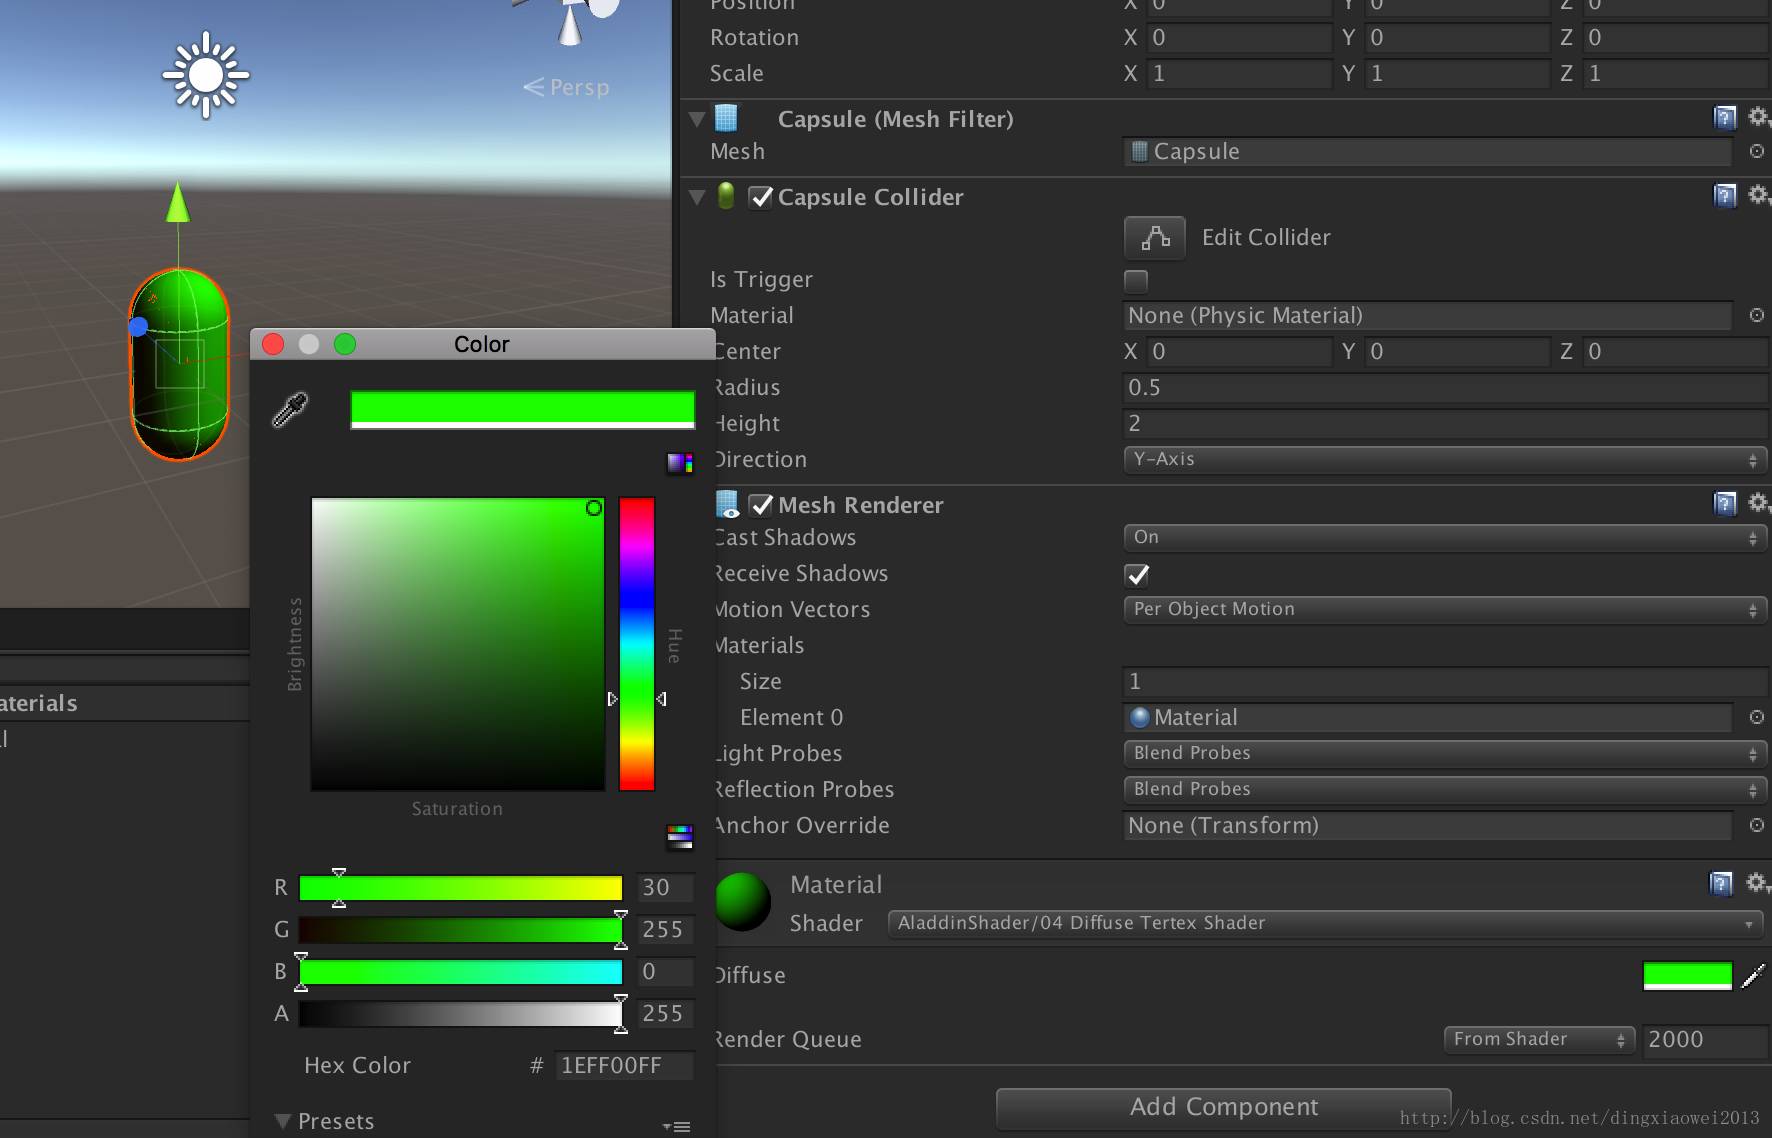1772x1138 pixels.
Task: Open the Presets options menu icon
Action: point(677,1126)
